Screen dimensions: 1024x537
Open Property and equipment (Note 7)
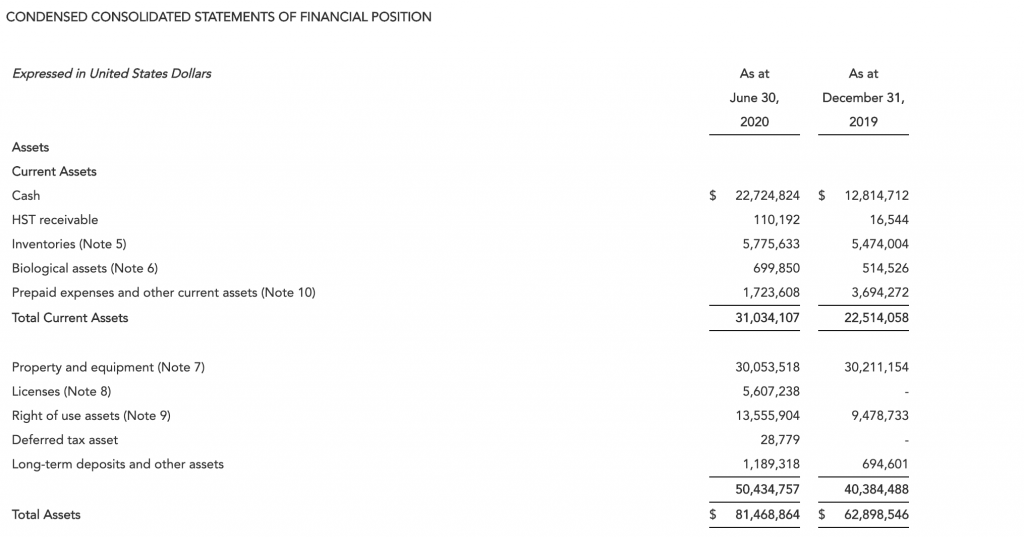pyautogui.click(x=108, y=367)
